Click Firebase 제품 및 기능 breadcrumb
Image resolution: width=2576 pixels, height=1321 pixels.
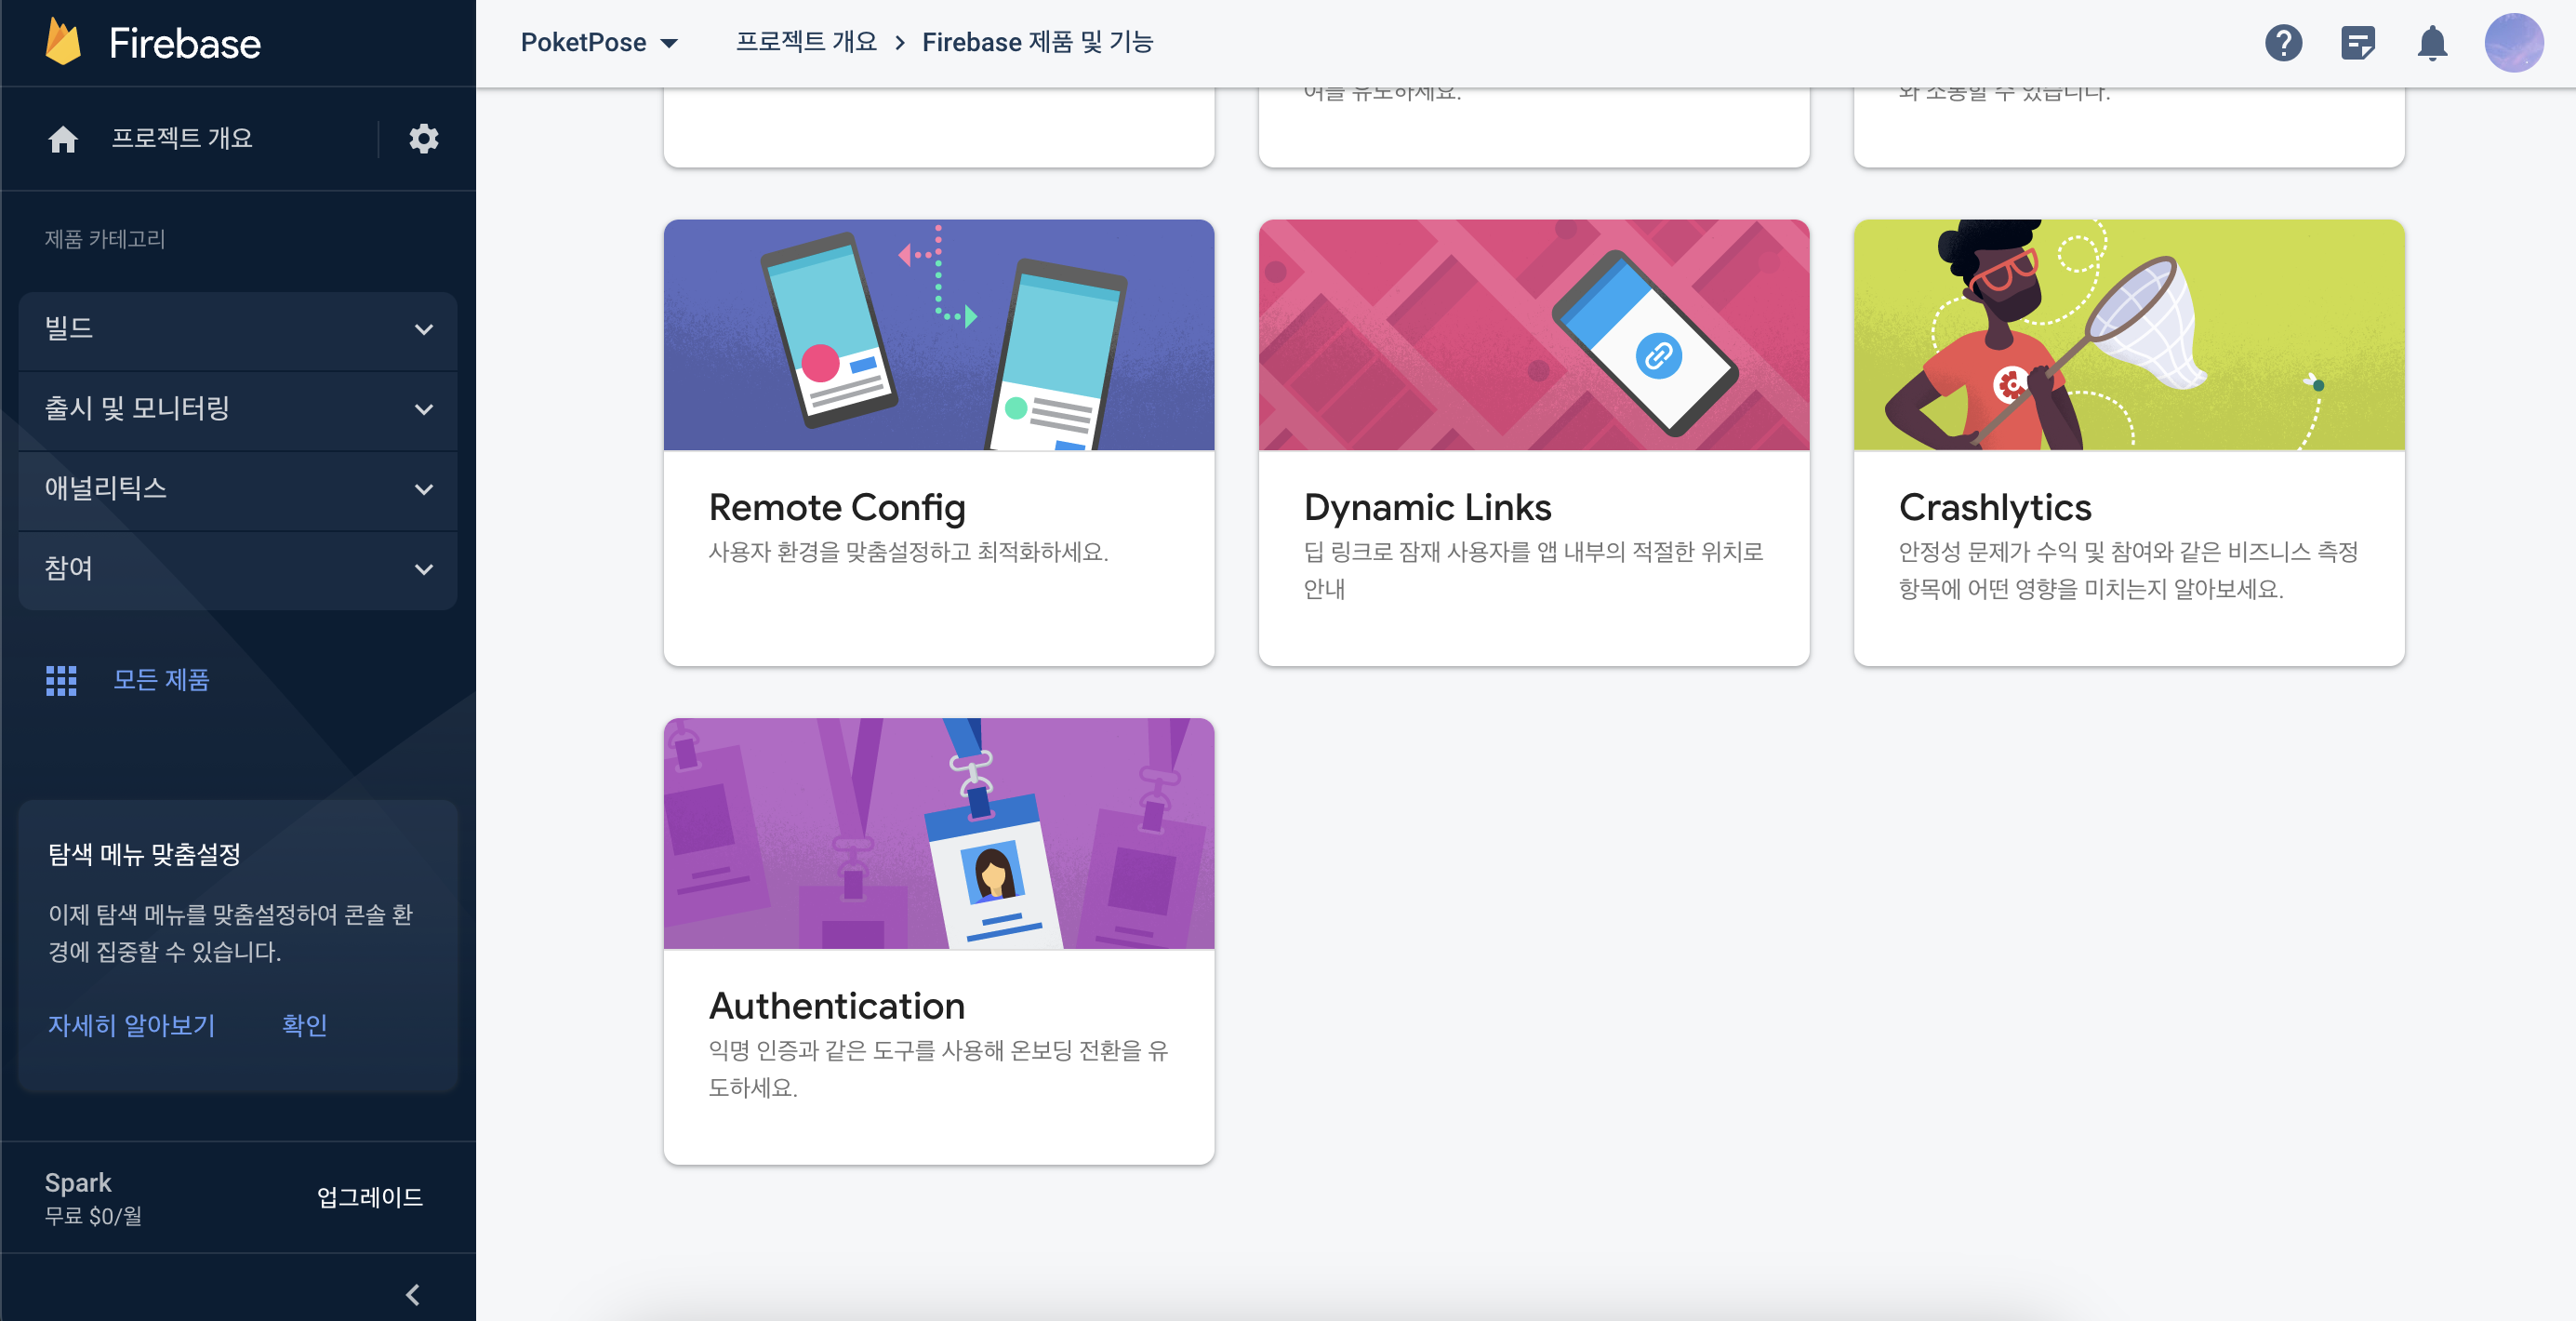point(1037,42)
